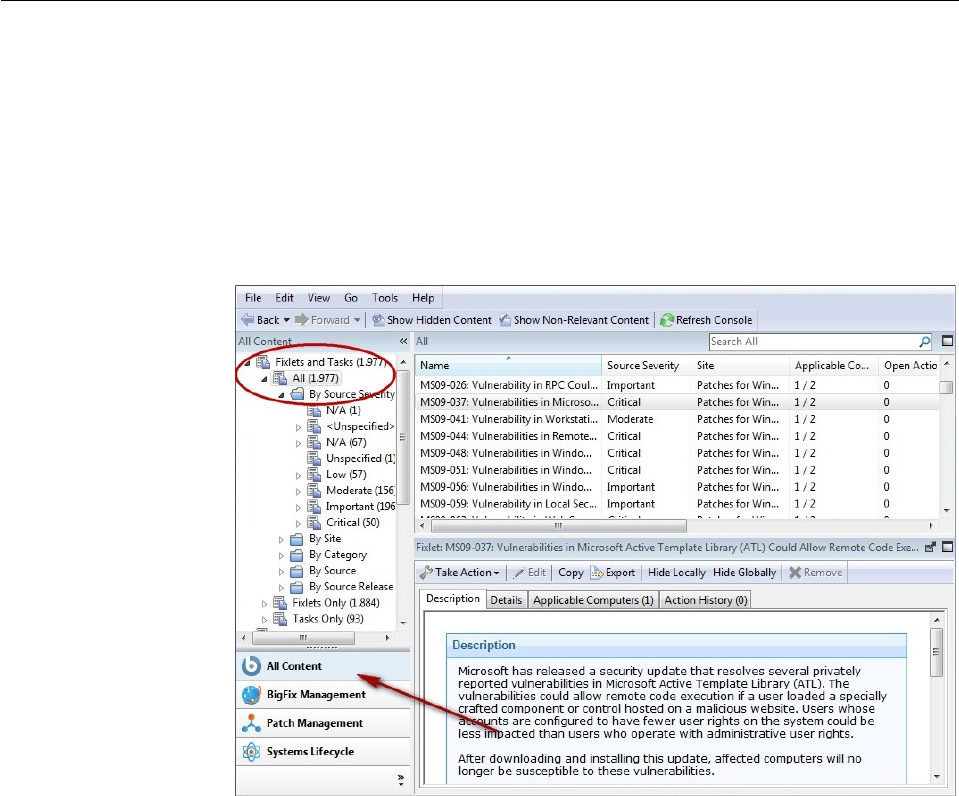Viewport: 959px width, 796px height.
Task: Sort by the Name column header
Action: tap(508, 365)
